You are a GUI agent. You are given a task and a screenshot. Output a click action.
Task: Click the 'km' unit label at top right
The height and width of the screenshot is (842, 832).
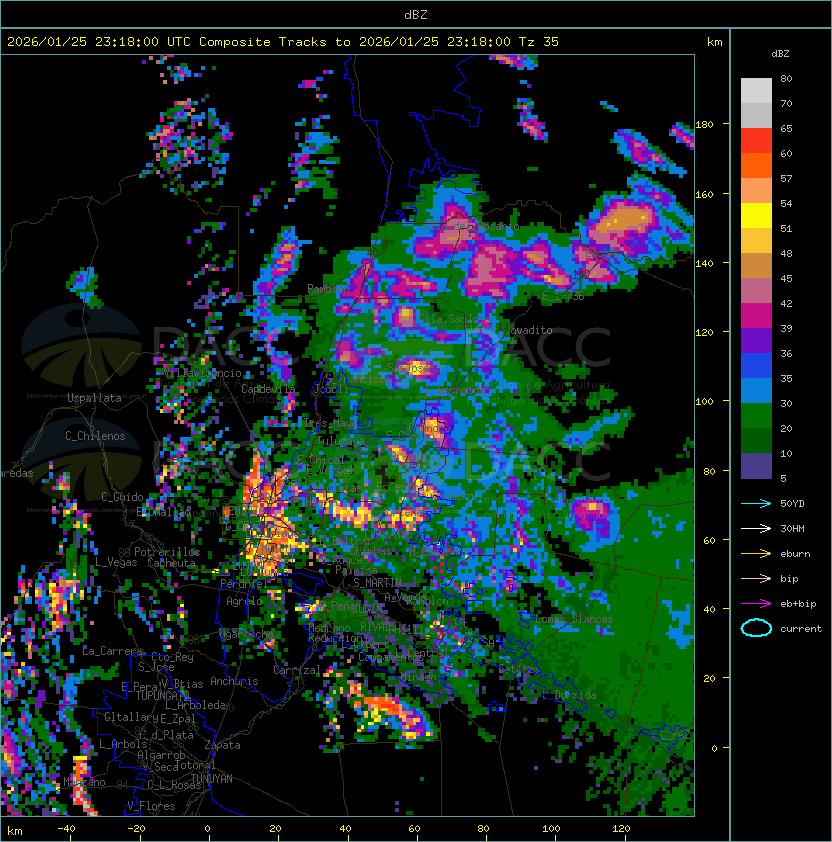point(715,42)
